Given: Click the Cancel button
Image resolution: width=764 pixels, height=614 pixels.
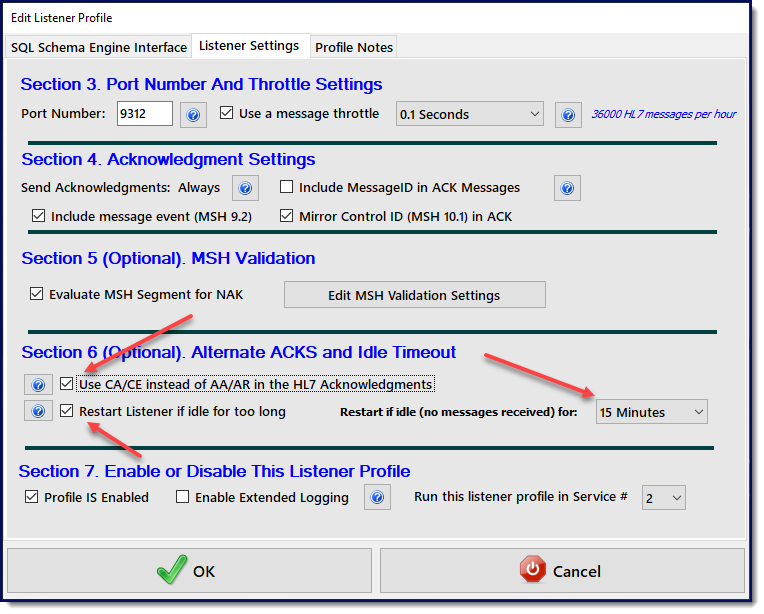Looking at the screenshot, I should click(562, 571).
